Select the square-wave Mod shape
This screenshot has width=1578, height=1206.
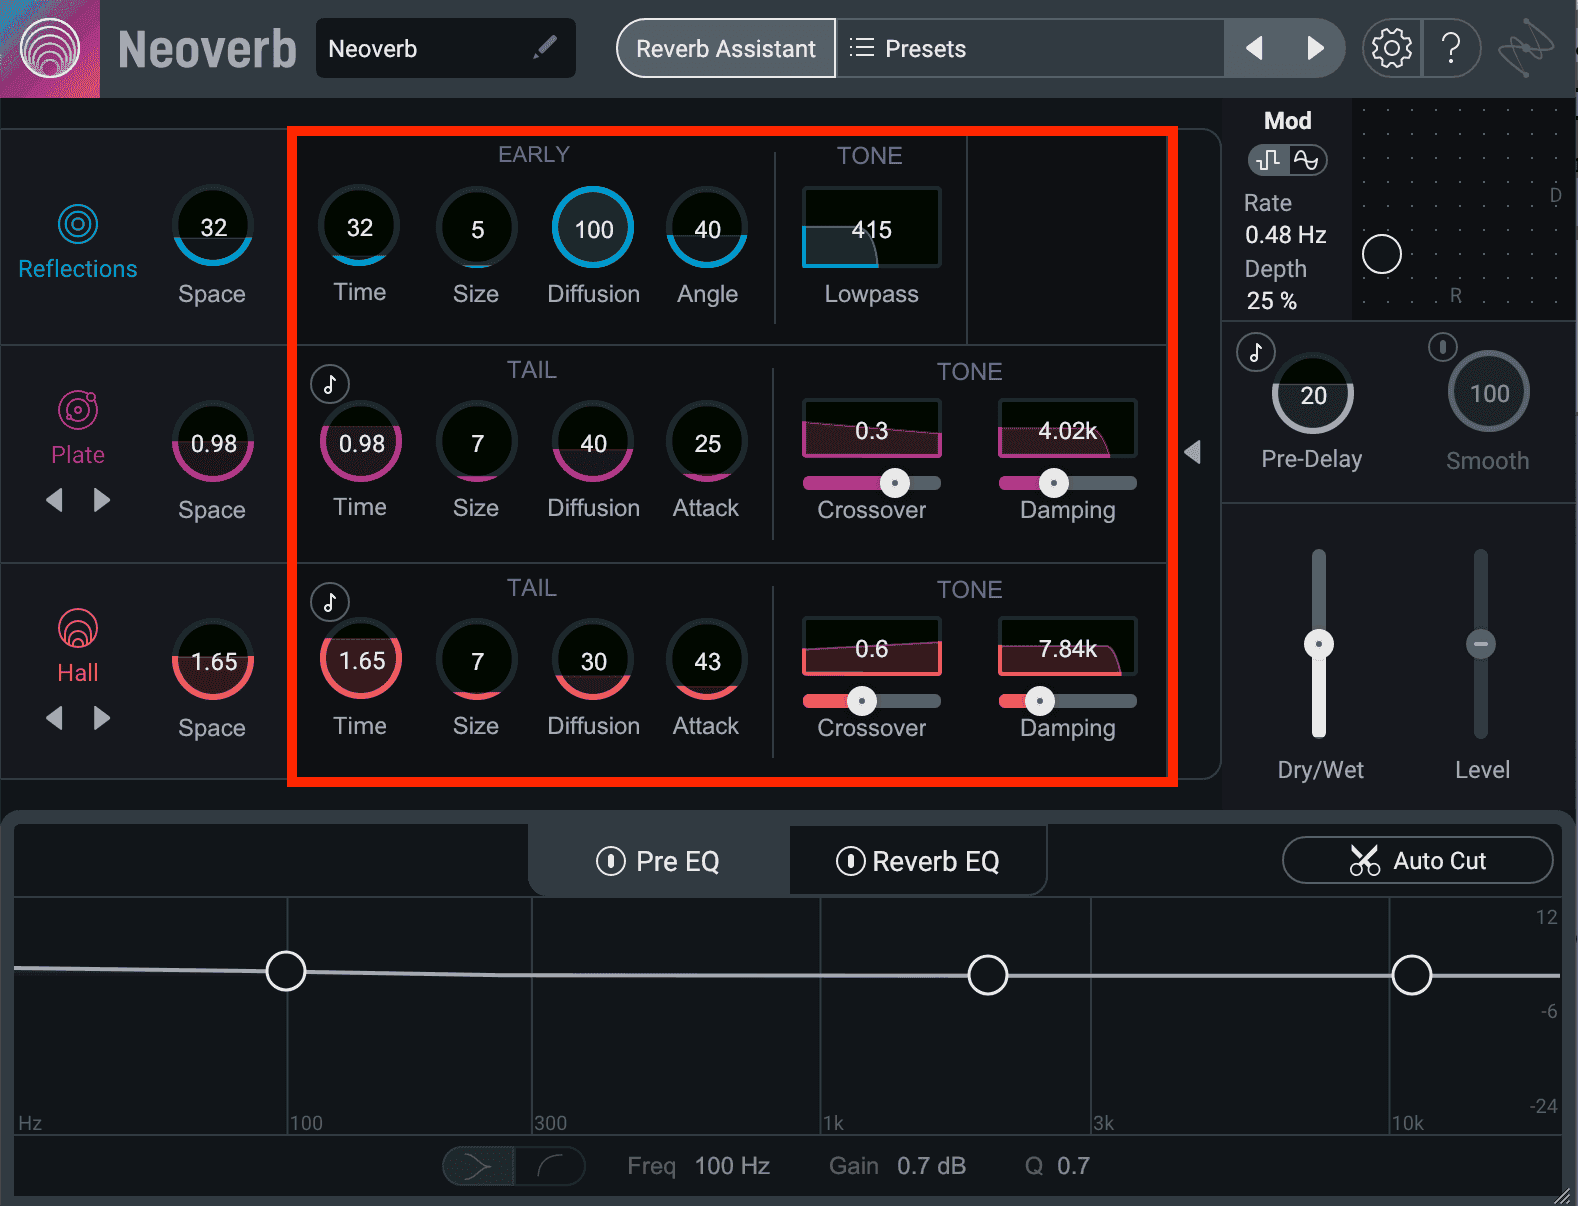coord(1268,160)
